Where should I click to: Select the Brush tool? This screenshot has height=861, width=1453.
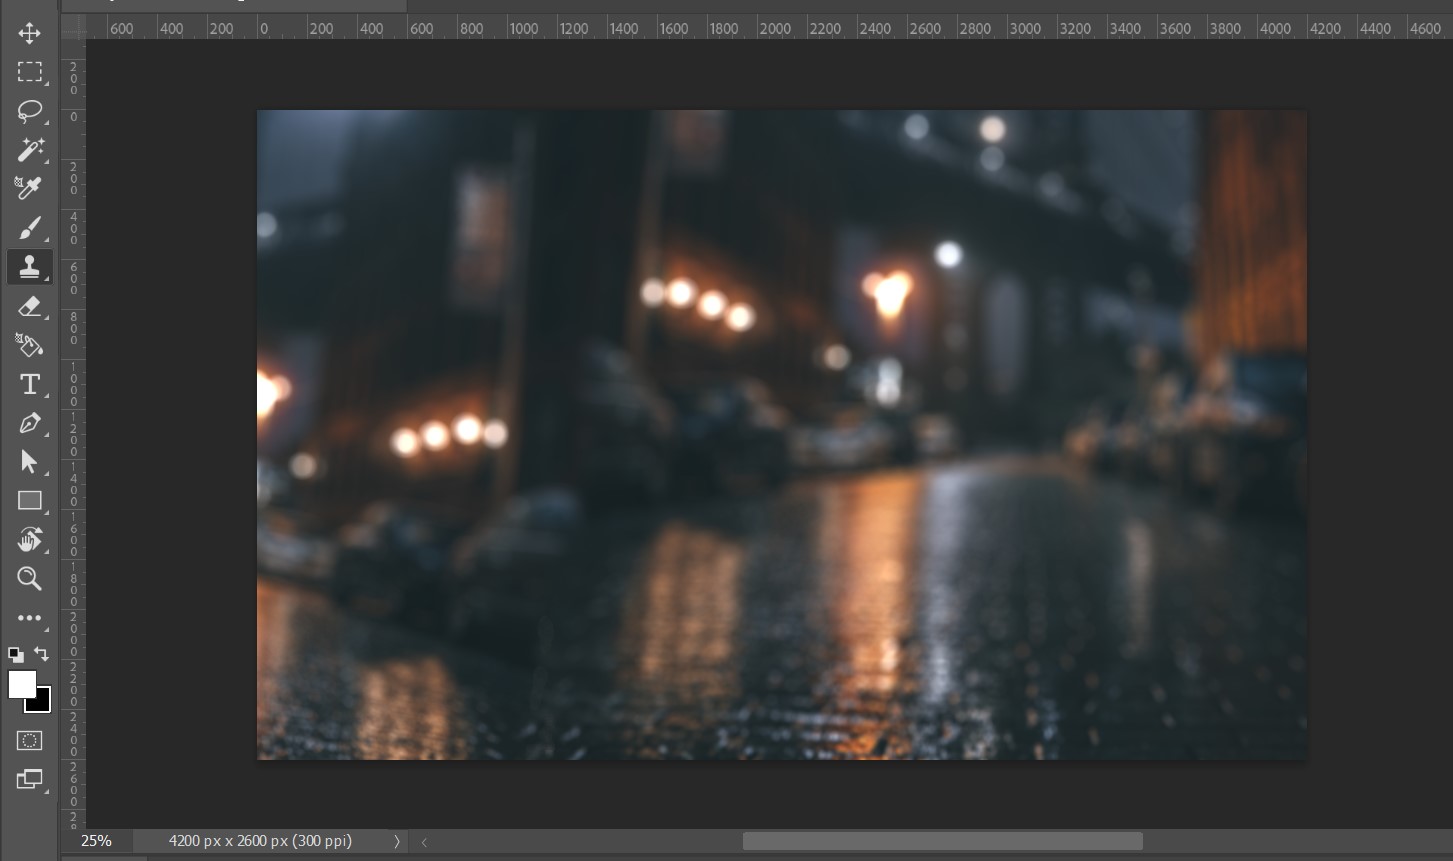click(29, 228)
